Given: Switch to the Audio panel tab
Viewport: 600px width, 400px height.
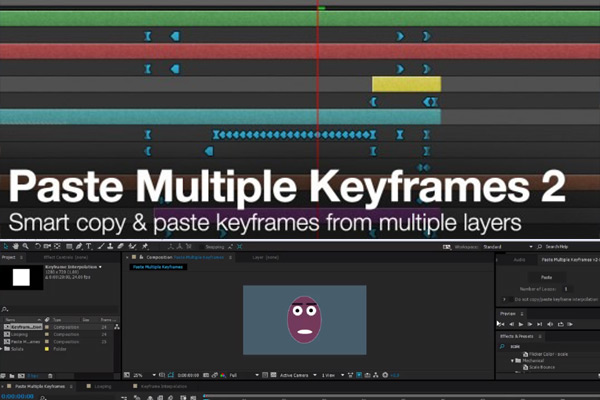Looking at the screenshot, I should click(519, 260).
